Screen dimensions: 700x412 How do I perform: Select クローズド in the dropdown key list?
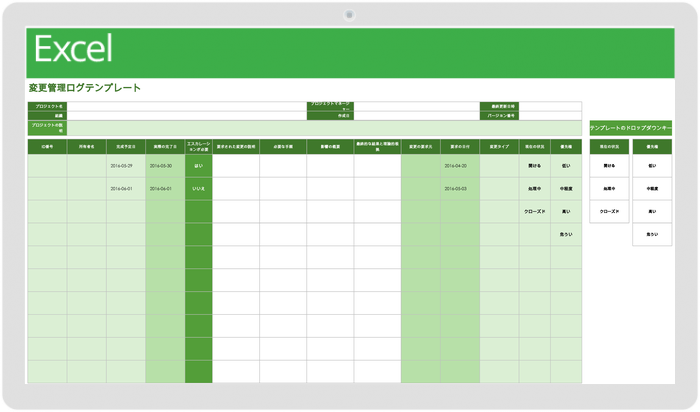pyautogui.click(x=609, y=212)
